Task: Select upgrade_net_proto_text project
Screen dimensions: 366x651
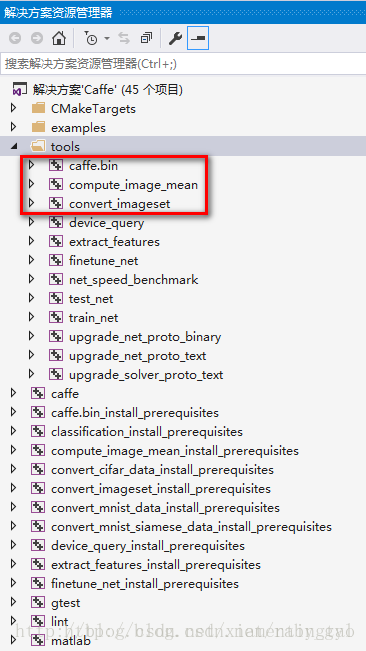Action: (x=137, y=356)
